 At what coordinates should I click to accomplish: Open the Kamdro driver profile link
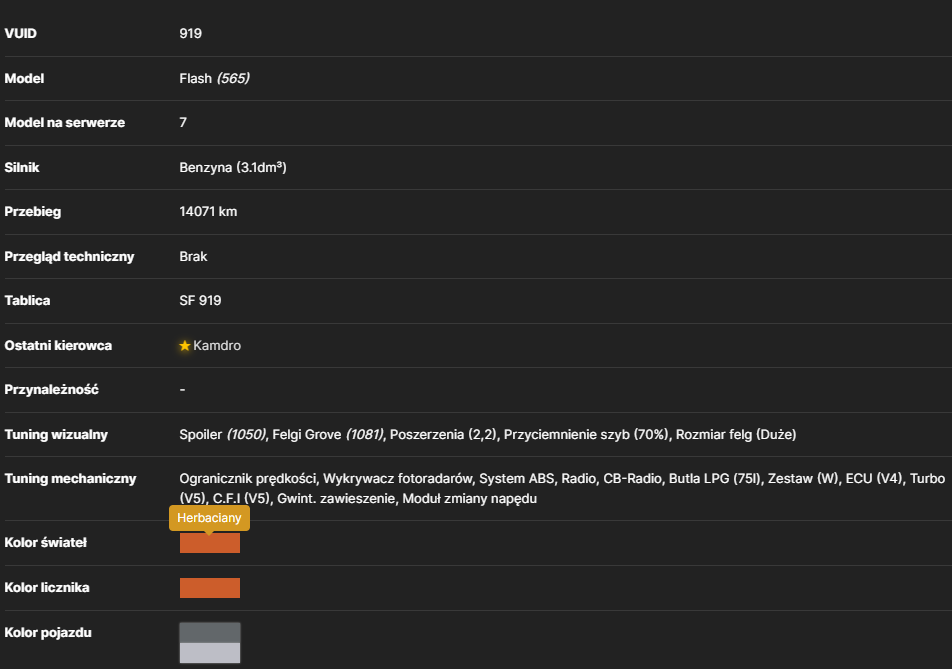click(x=217, y=345)
